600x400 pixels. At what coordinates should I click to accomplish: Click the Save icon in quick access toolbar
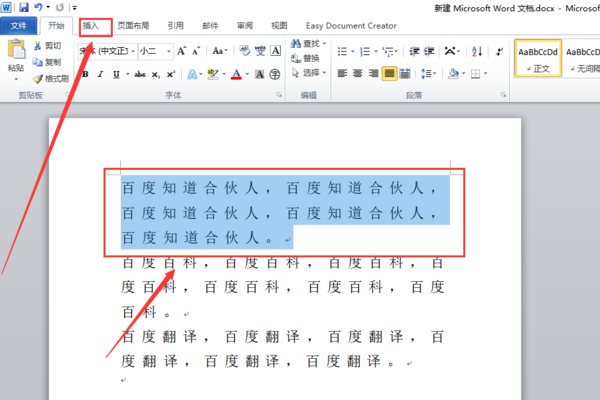[24, 7]
